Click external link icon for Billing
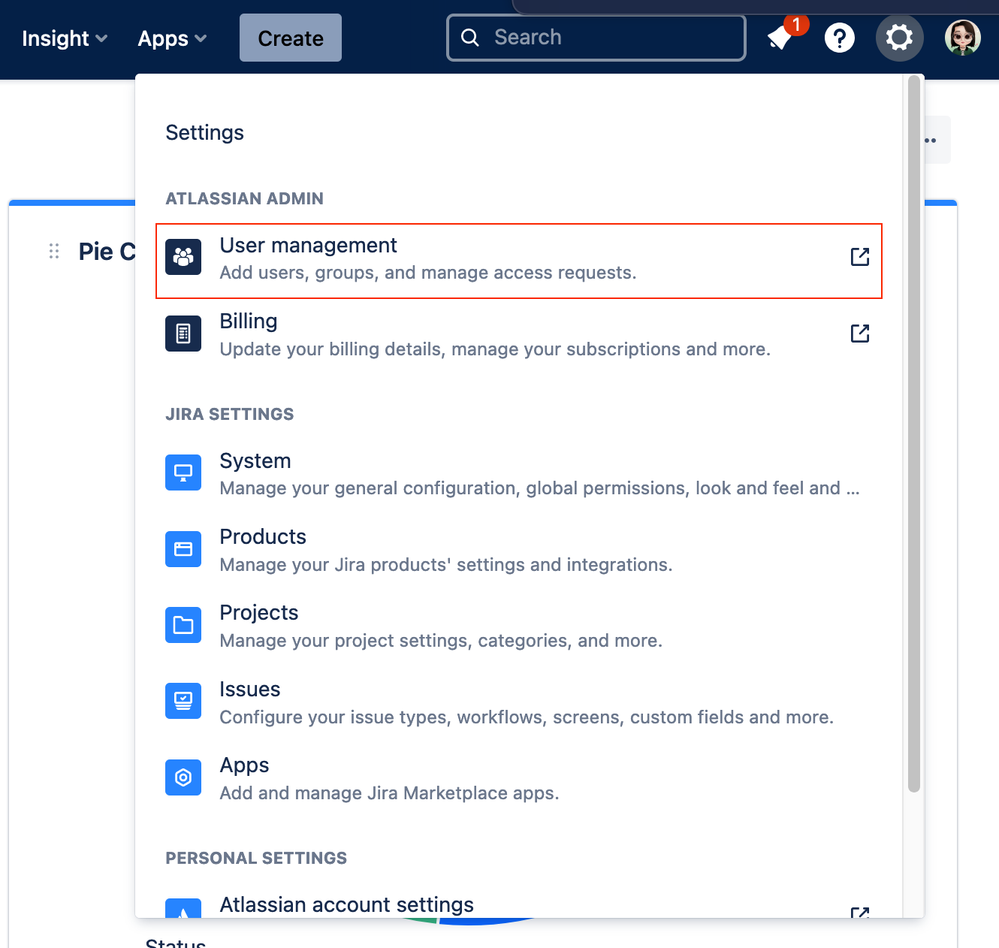The height and width of the screenshot is (948, 999). pos(859,333)
